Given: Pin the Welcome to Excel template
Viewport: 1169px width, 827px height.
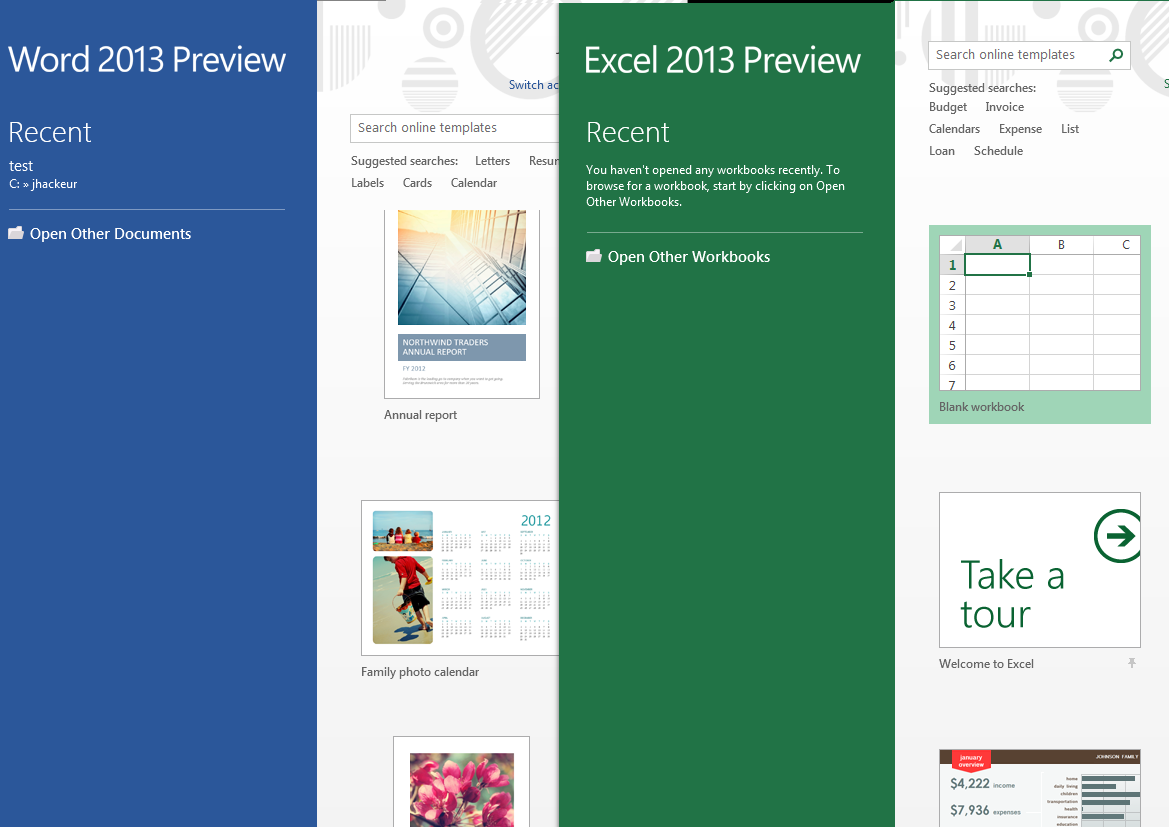Looking at the screenshot, I should pyautogui.click(x=1132, y=663).
